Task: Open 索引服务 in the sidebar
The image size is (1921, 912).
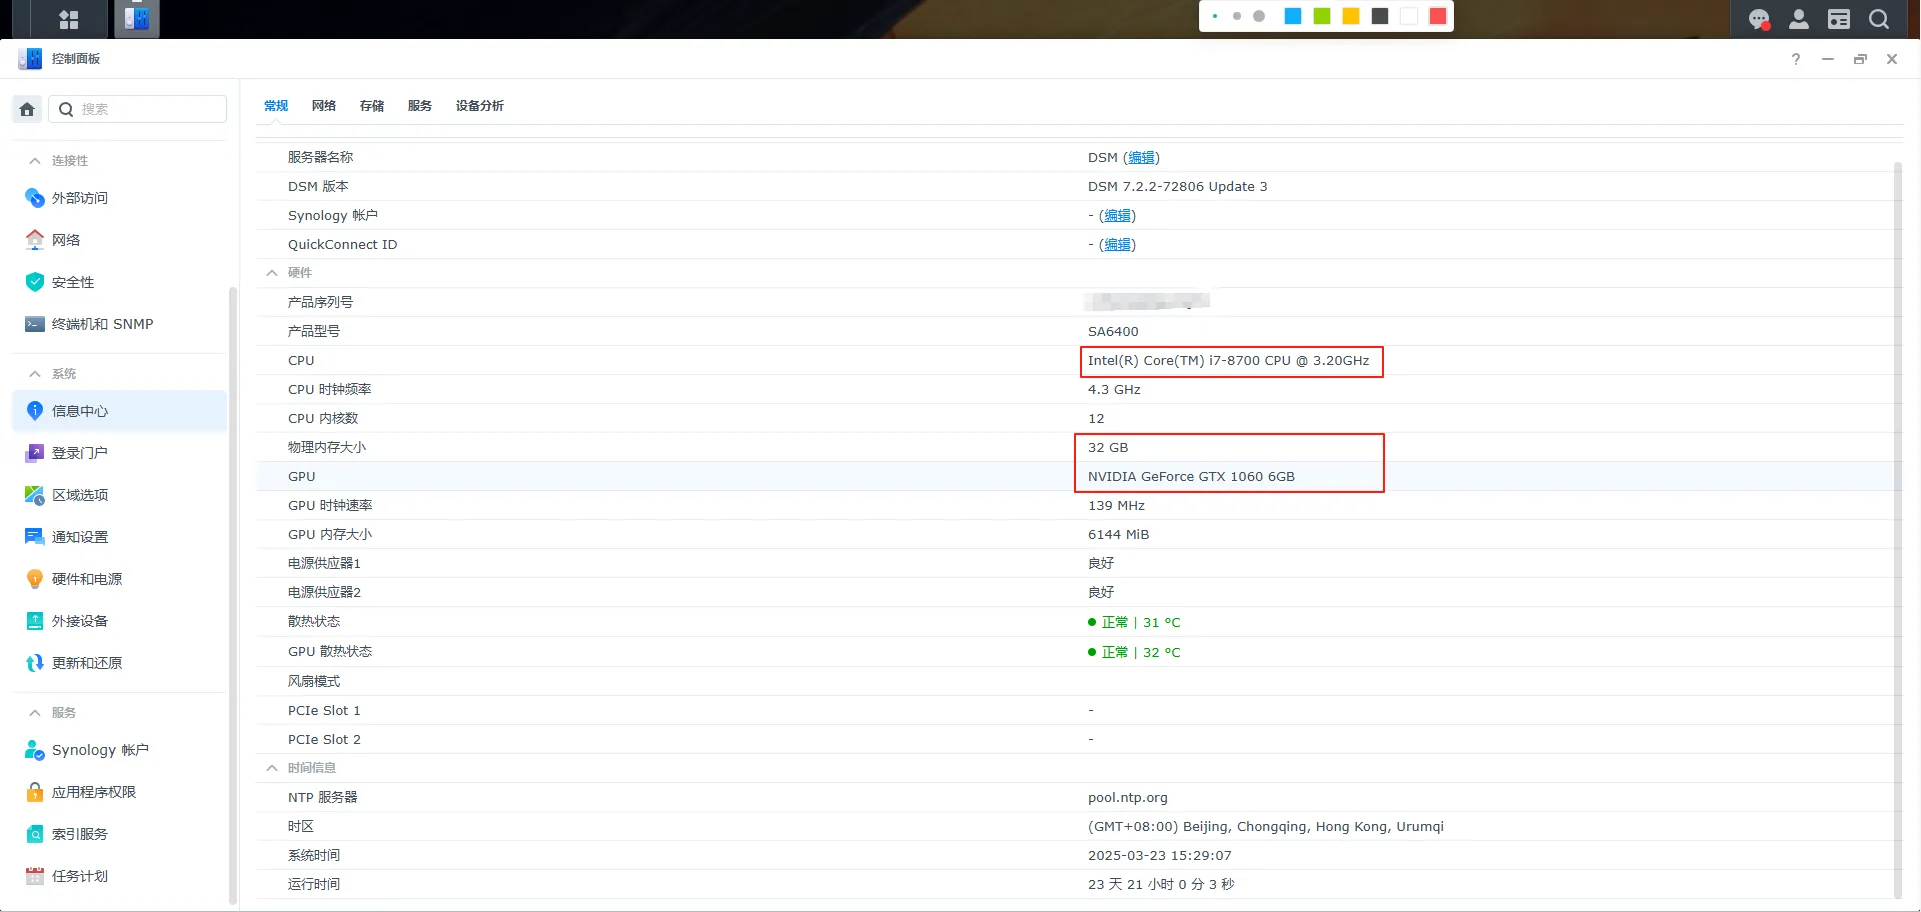Action: (x=120, y=834)
